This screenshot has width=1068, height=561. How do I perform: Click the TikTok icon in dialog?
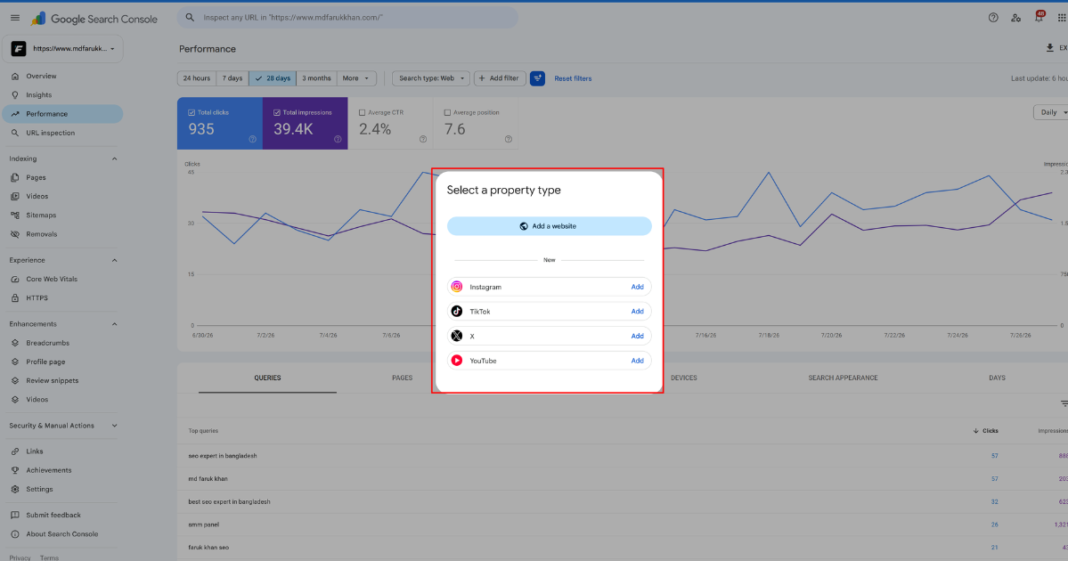pos(457,311)
